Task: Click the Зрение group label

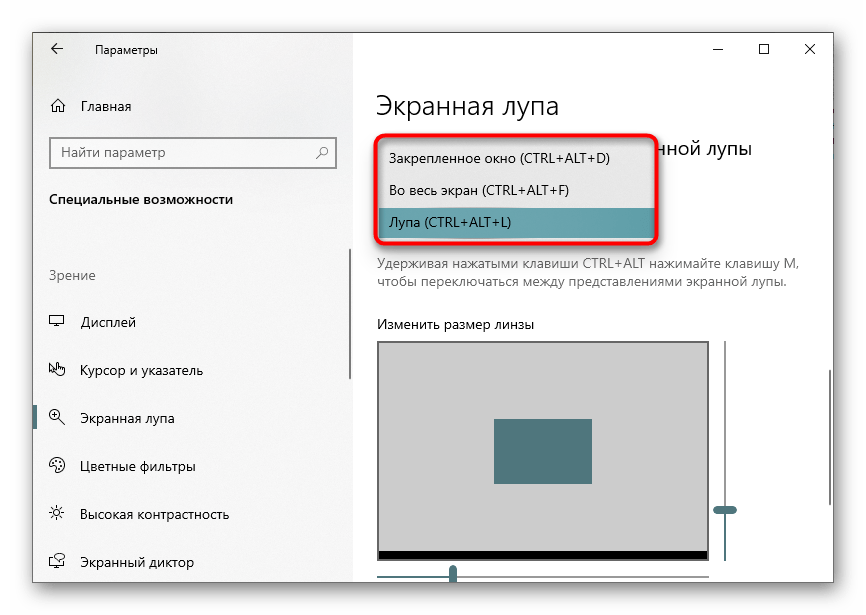Action: 72,275
